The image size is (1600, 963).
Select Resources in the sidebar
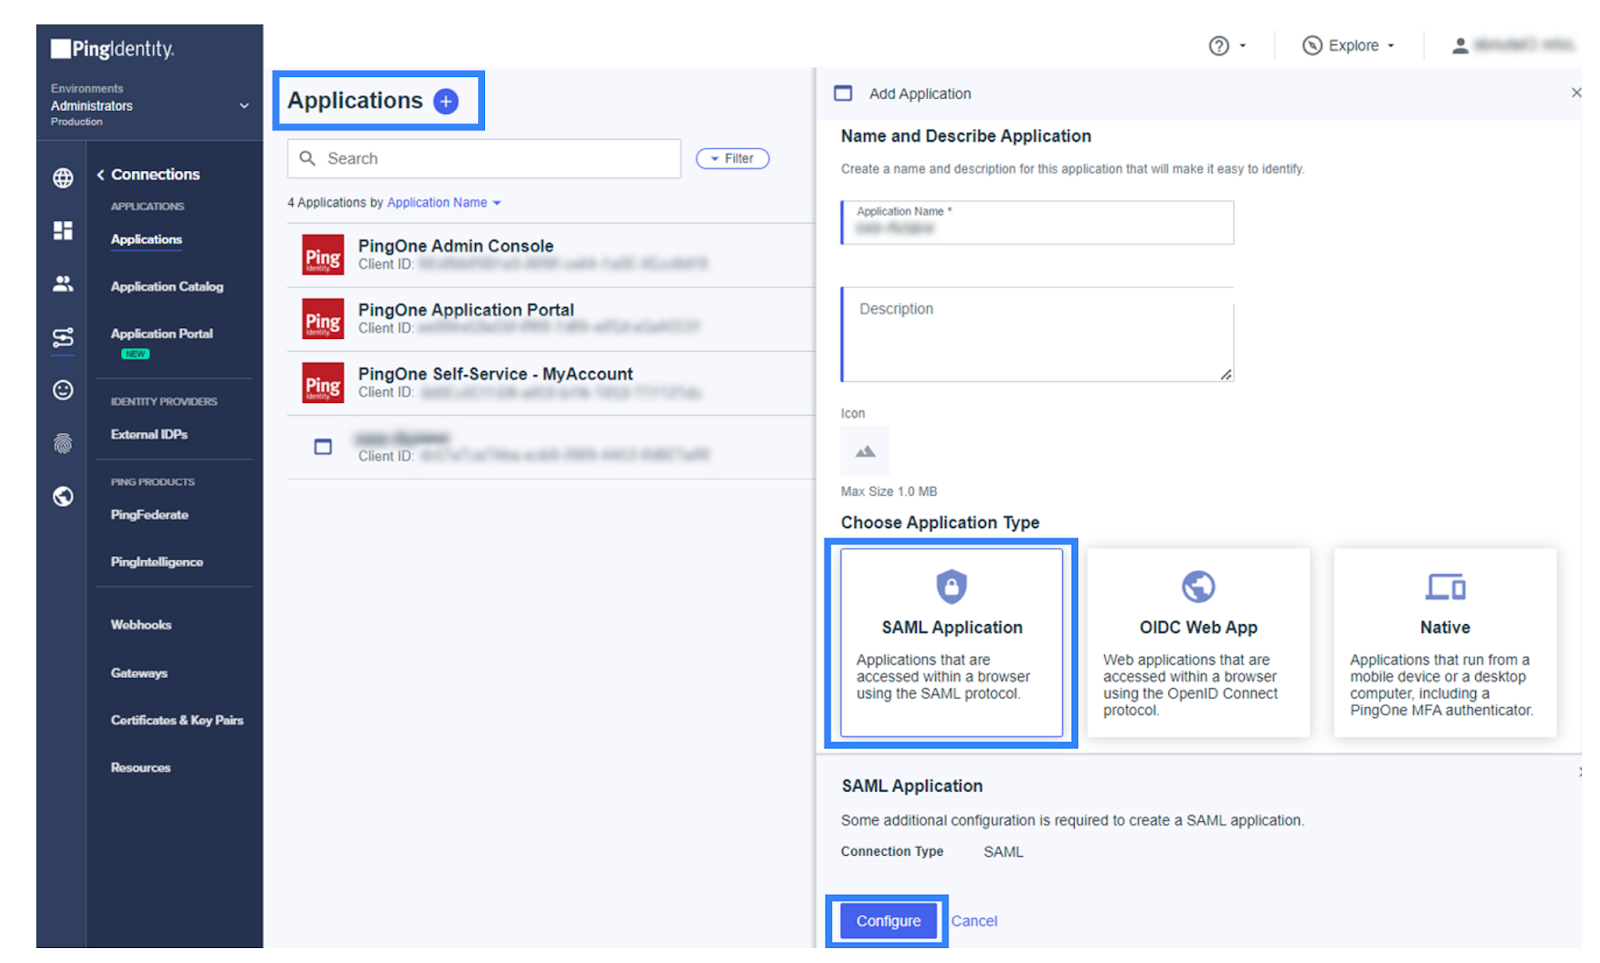(141, 768)
